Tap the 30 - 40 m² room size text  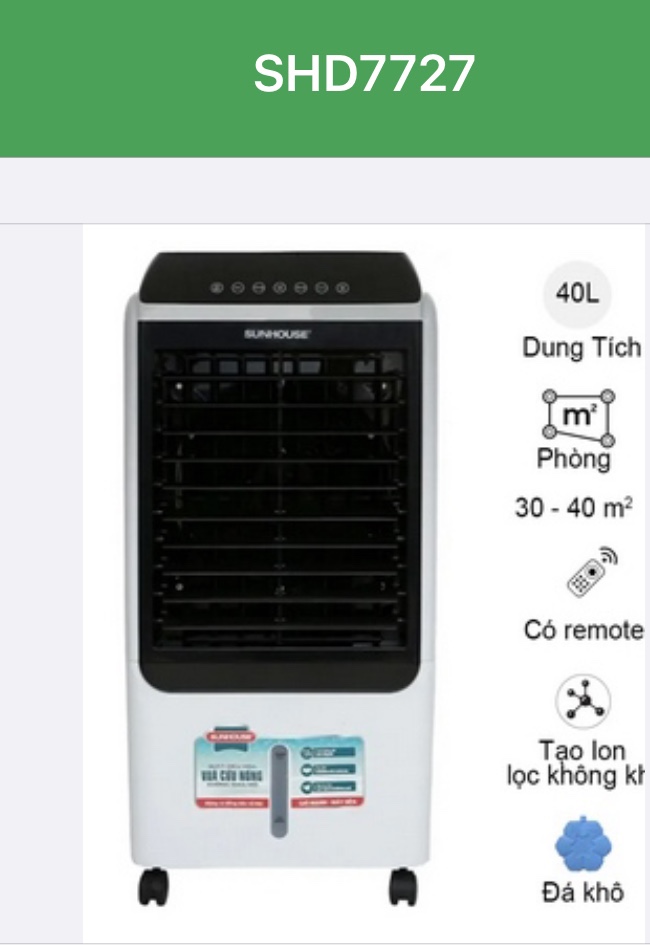(573, 507)
